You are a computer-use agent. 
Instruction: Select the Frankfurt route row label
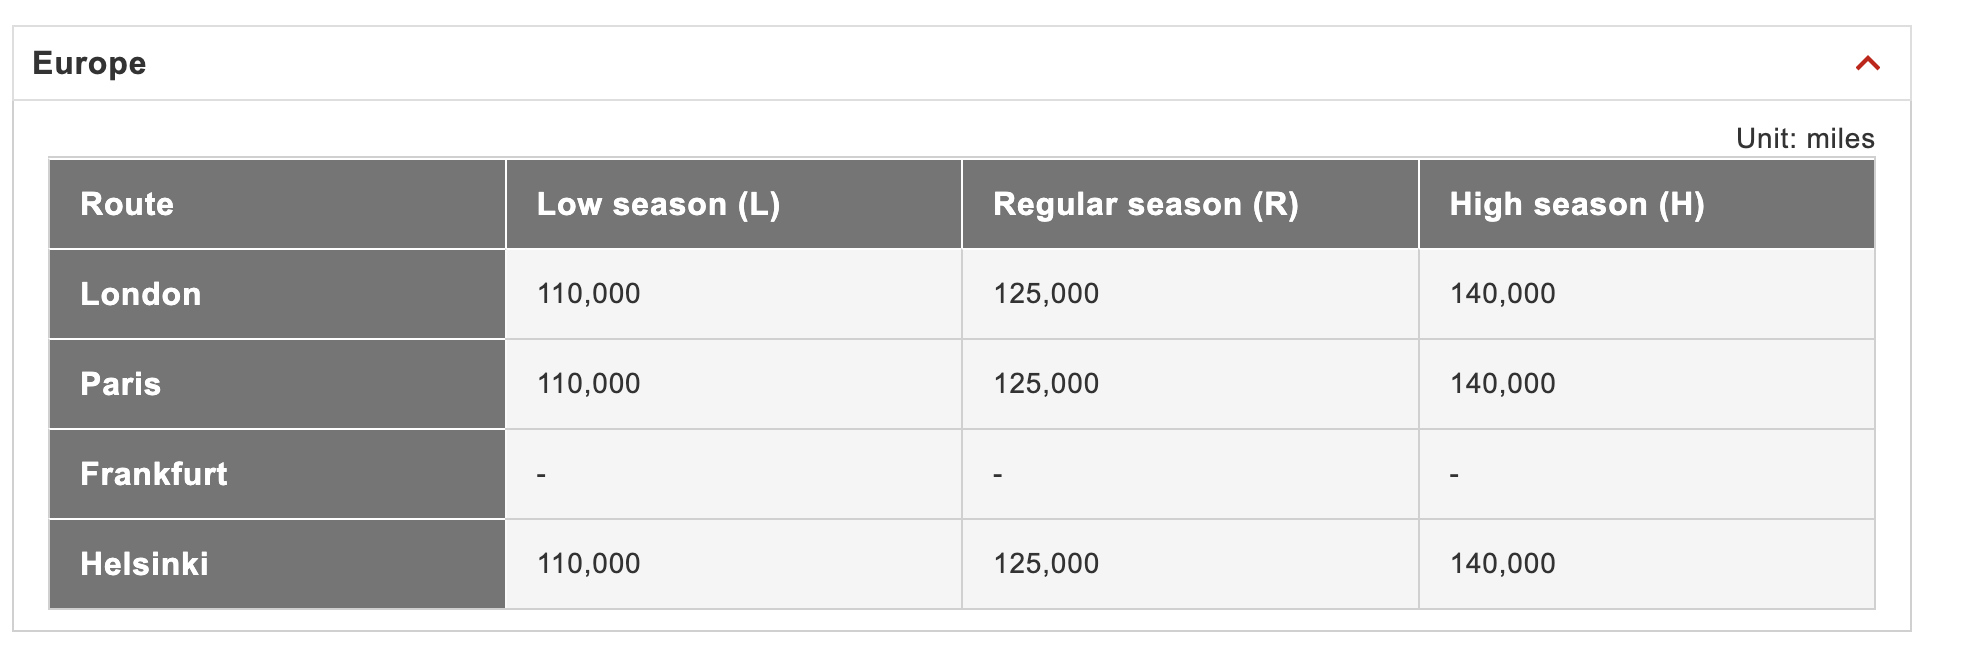153,474
